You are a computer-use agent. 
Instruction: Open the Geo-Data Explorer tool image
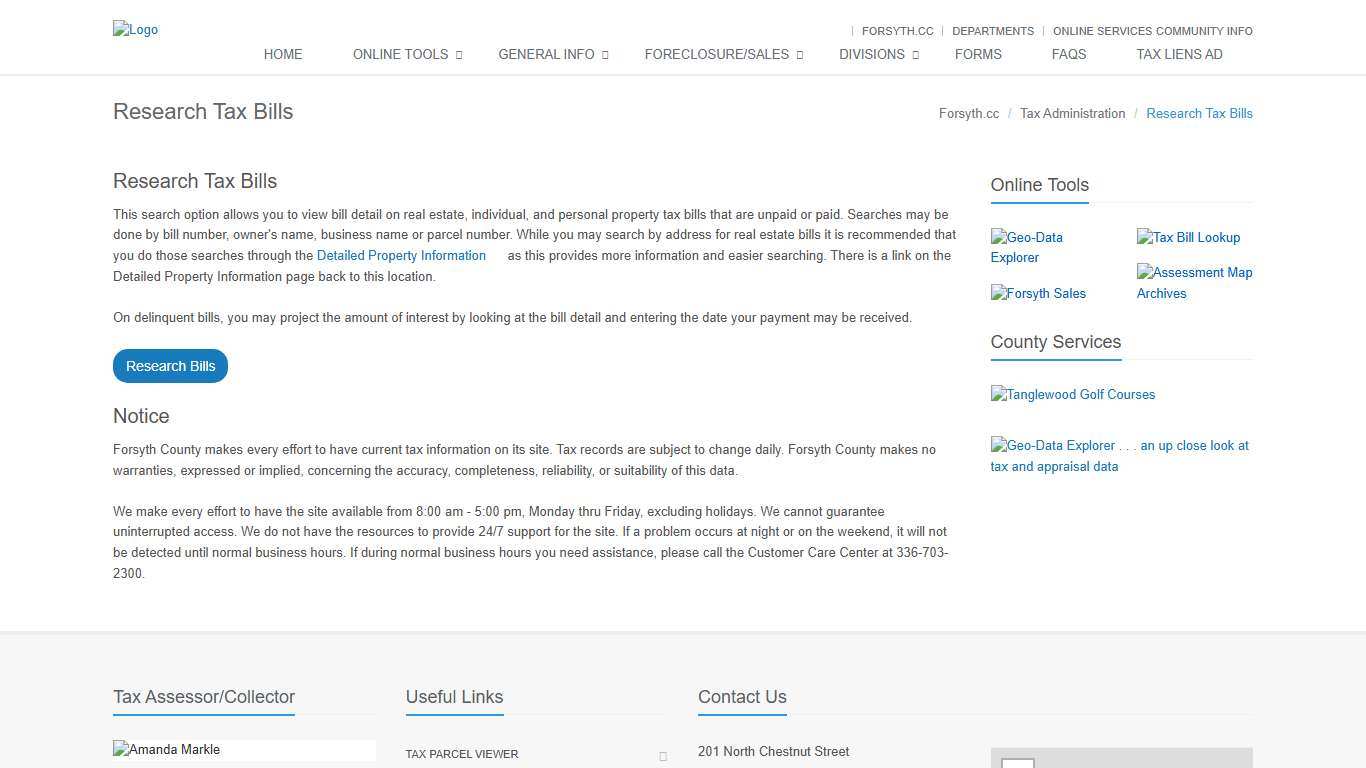coord(1027,247)
